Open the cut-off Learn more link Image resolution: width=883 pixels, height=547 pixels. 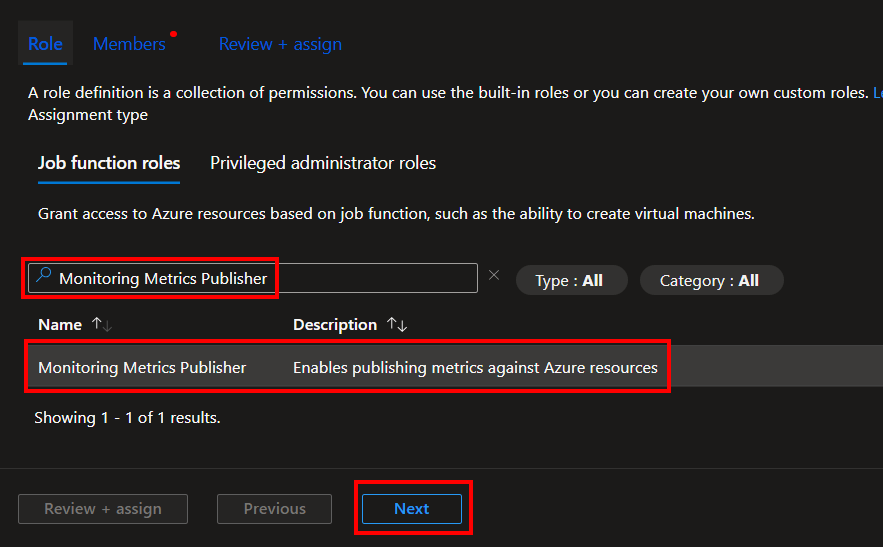pos(877,92)
